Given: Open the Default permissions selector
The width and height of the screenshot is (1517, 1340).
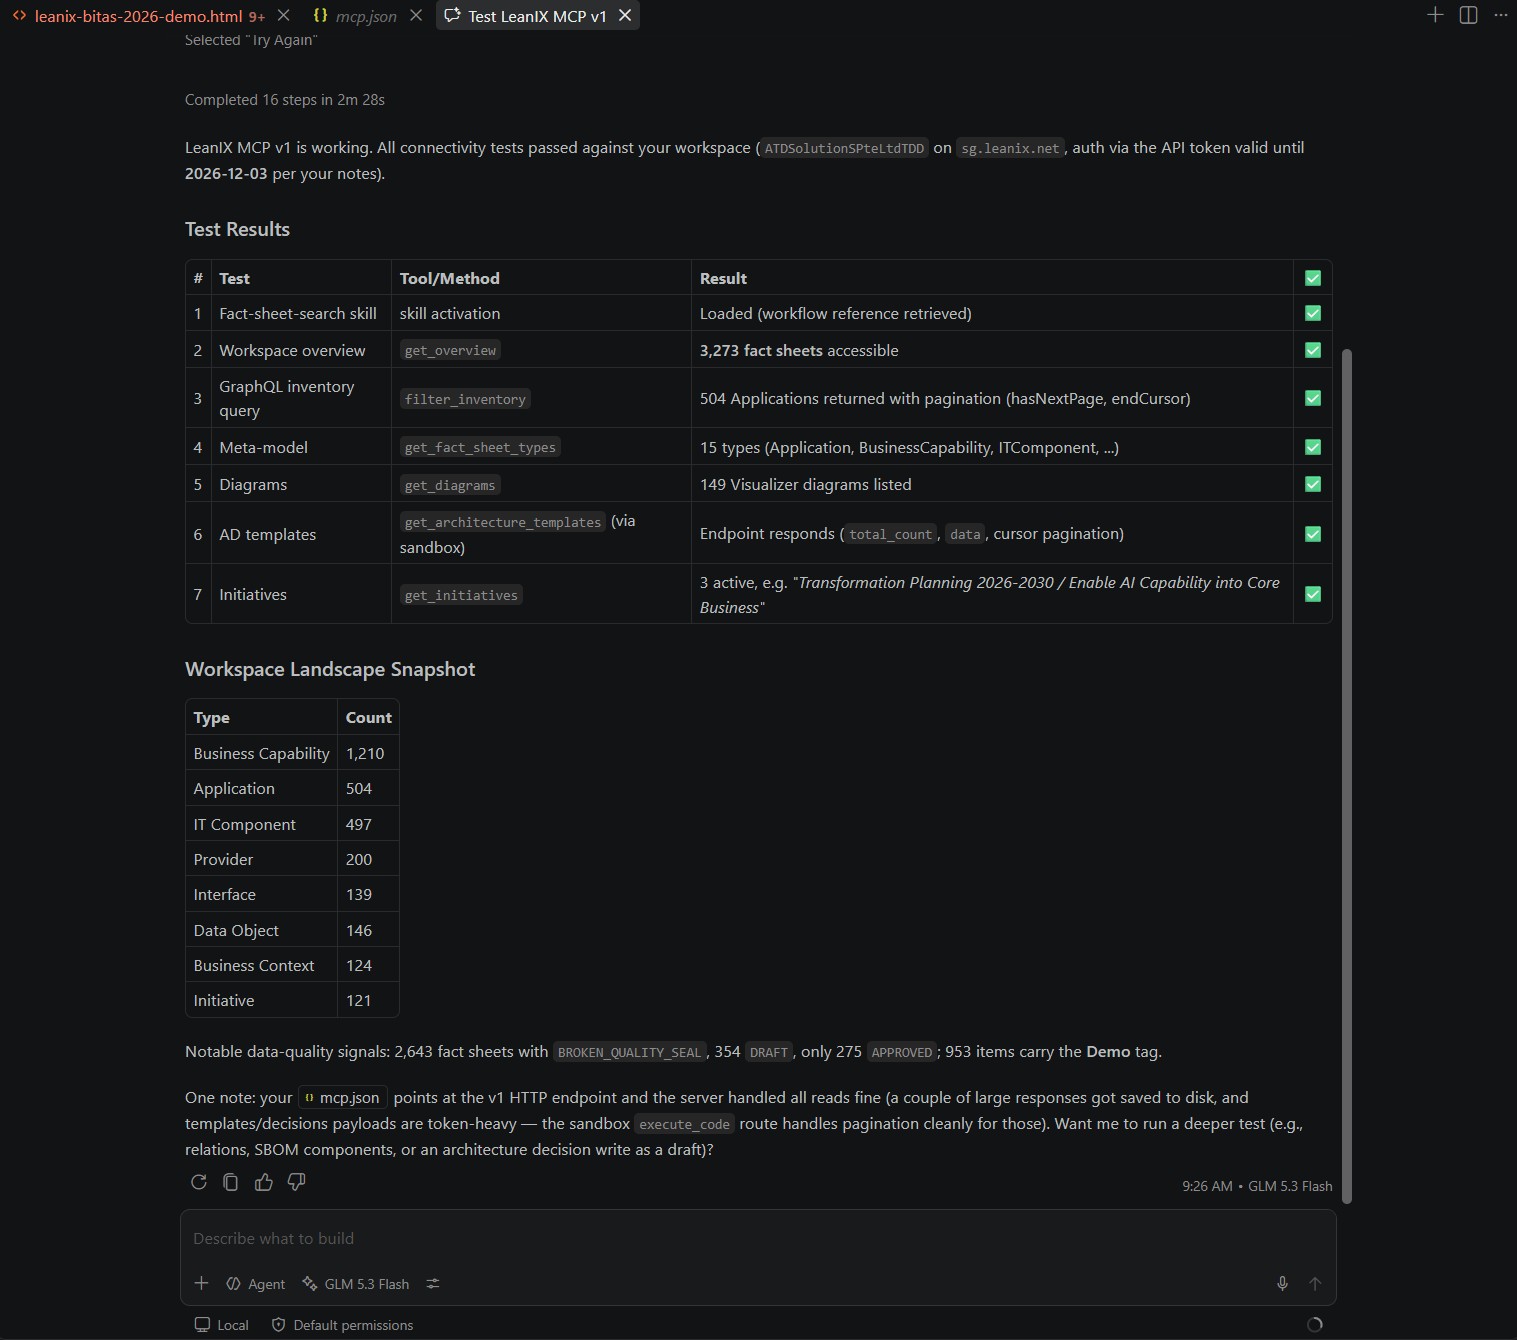Looking at the screenshot, I should coord(342,1325).
